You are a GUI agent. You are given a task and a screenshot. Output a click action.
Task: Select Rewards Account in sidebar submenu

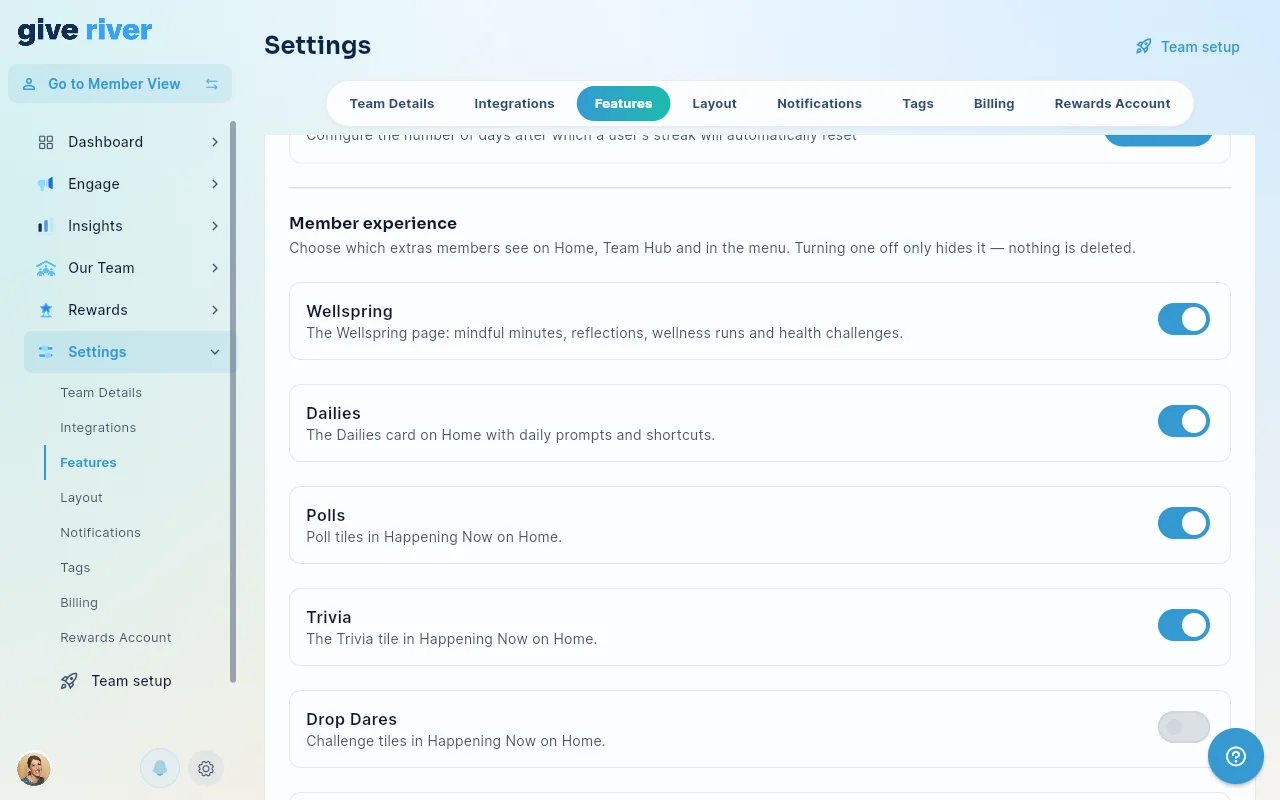coord(116,637)
